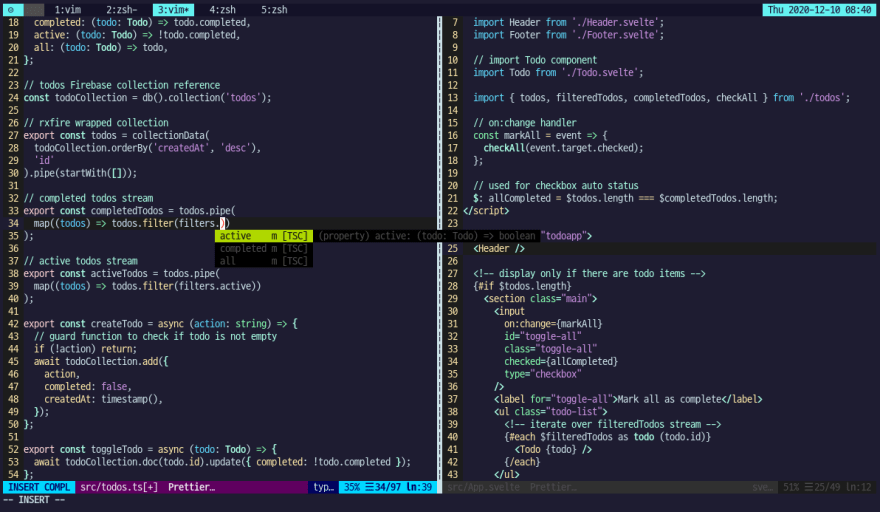The height and width of the screenshot is (512, 880).
Task: Click the 'createTodo' function name
Action: click(x=117, y=324)
